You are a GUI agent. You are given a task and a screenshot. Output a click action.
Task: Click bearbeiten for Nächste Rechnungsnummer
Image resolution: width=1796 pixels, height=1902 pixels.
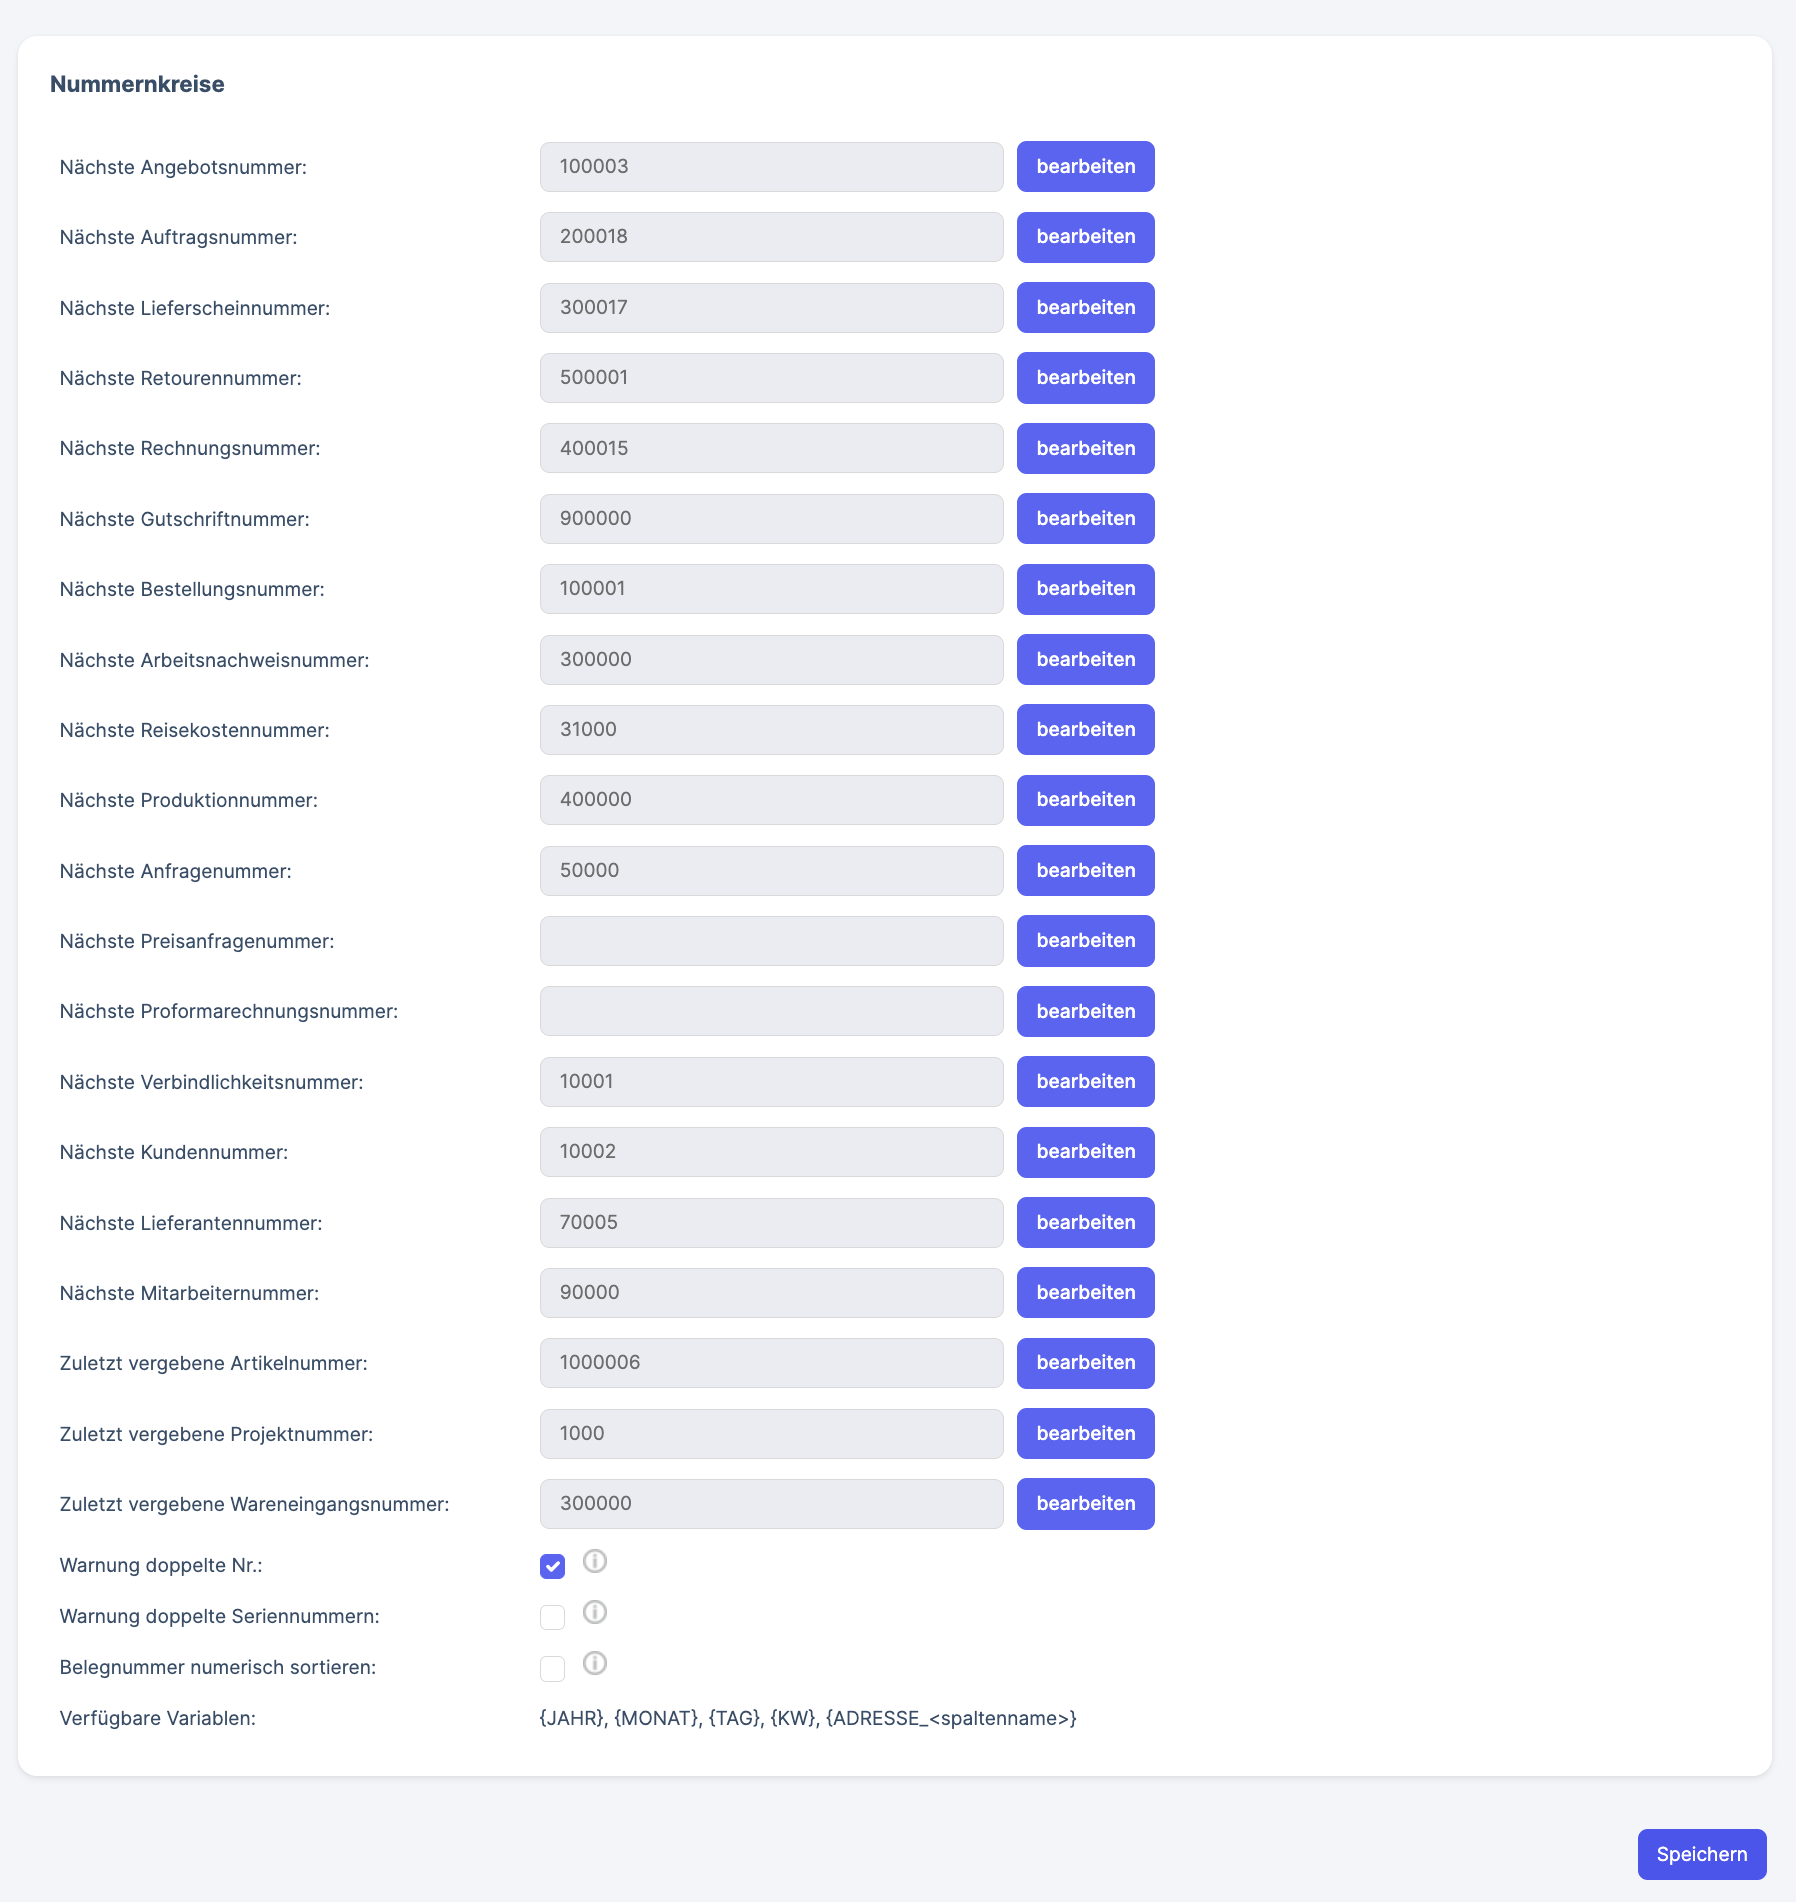(x=1085, y=448)
